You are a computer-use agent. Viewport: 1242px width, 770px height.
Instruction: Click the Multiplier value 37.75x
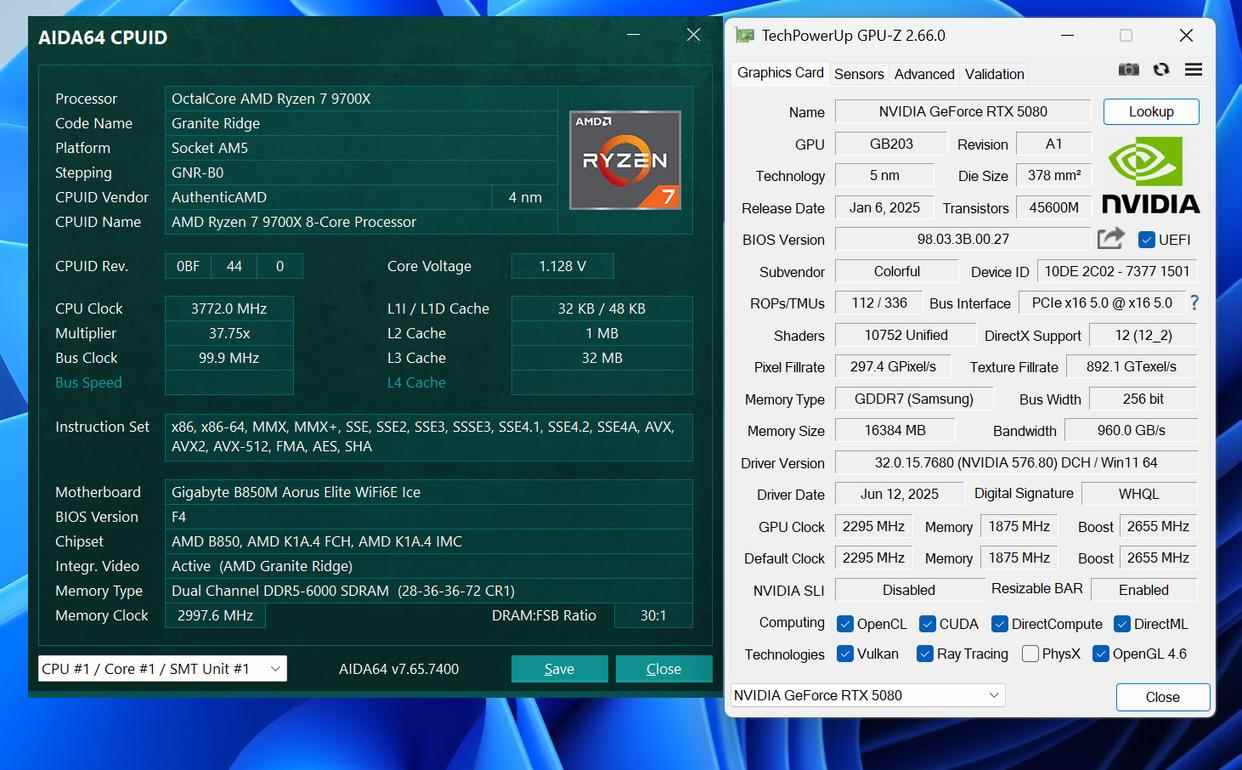click(229, 333)
